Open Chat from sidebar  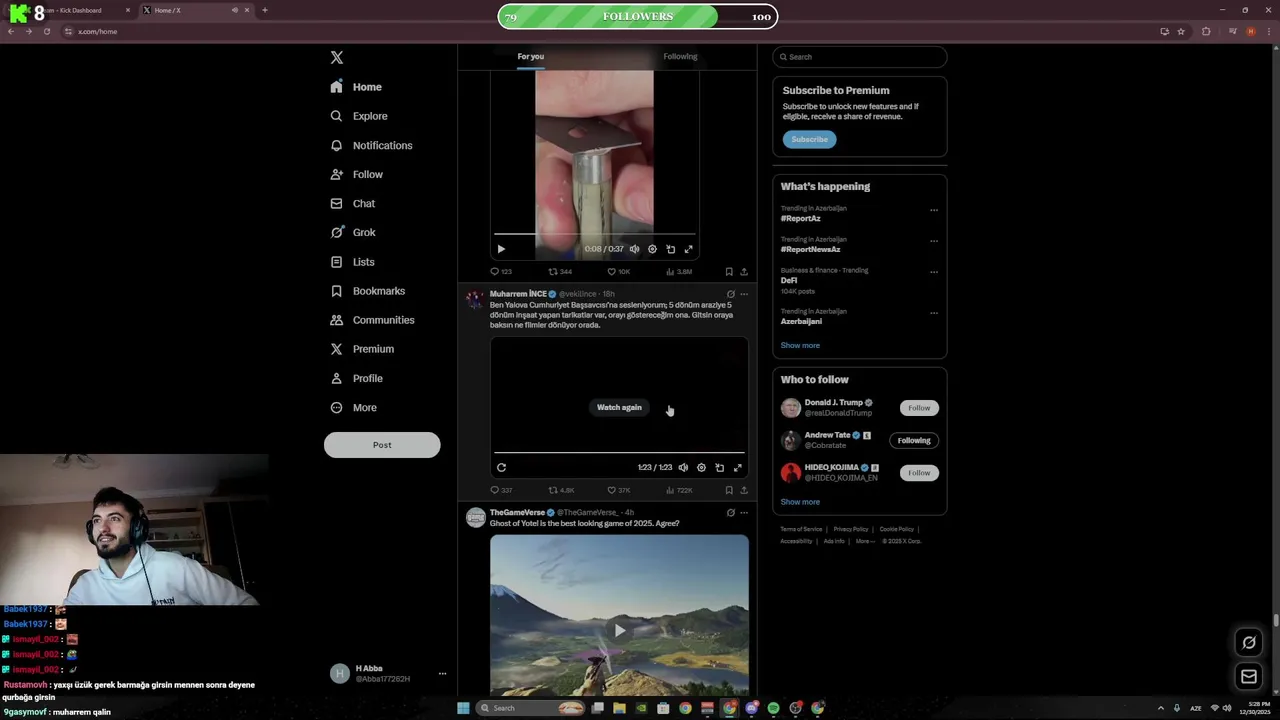click(353, 203)
